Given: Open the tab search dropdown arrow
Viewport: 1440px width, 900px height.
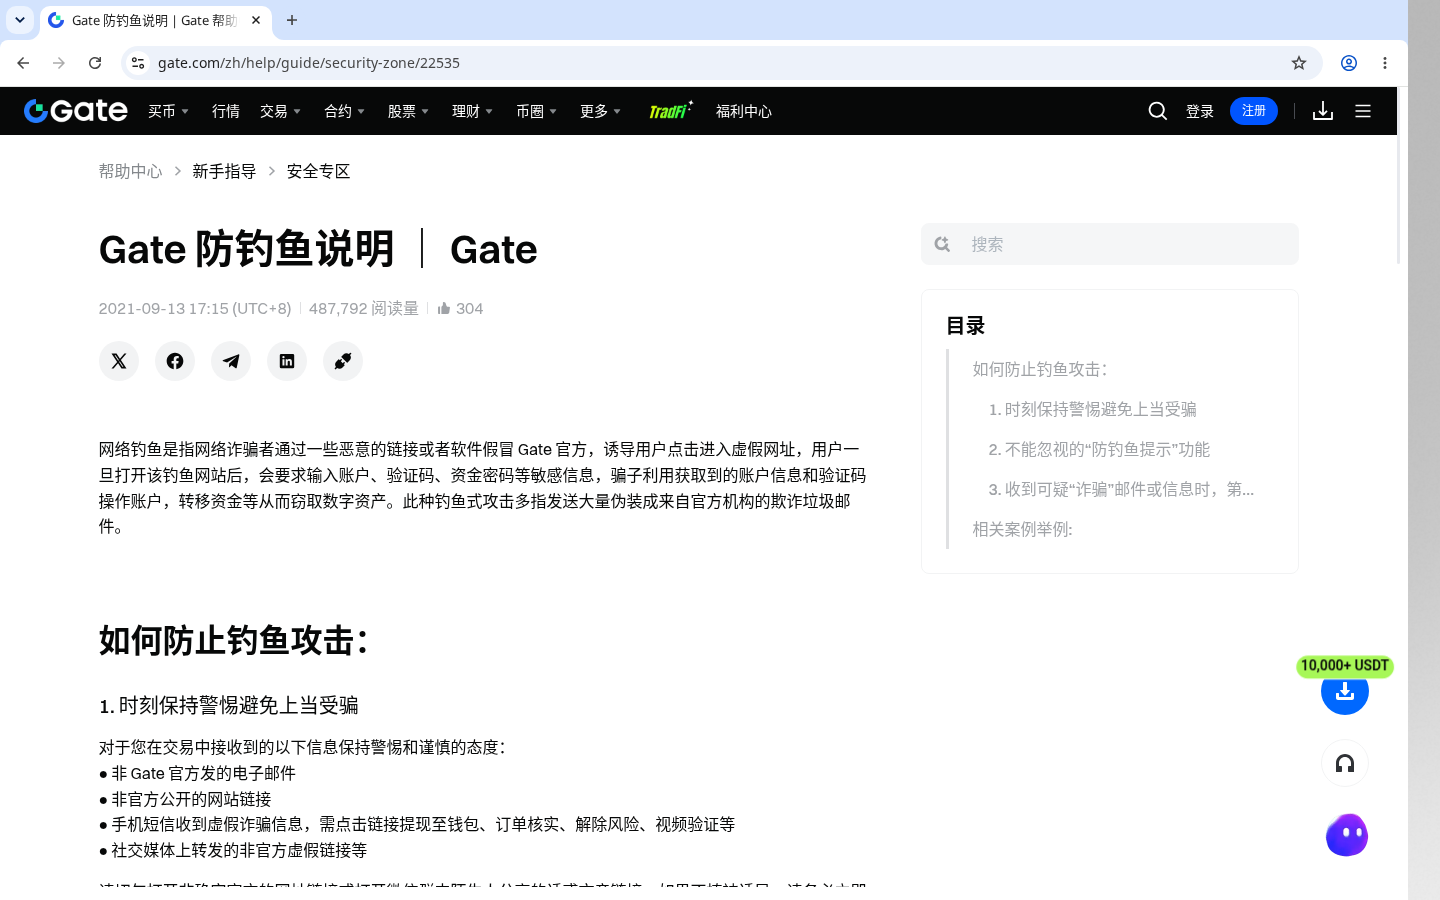Looking at the screenshot, I should click(x=20, y=20).
